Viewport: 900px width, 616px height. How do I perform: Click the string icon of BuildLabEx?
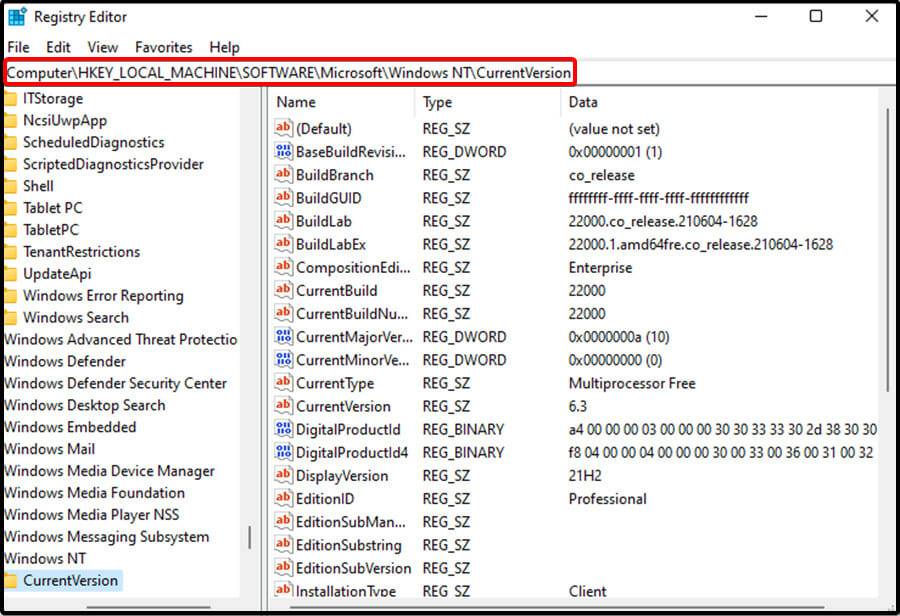284,244
